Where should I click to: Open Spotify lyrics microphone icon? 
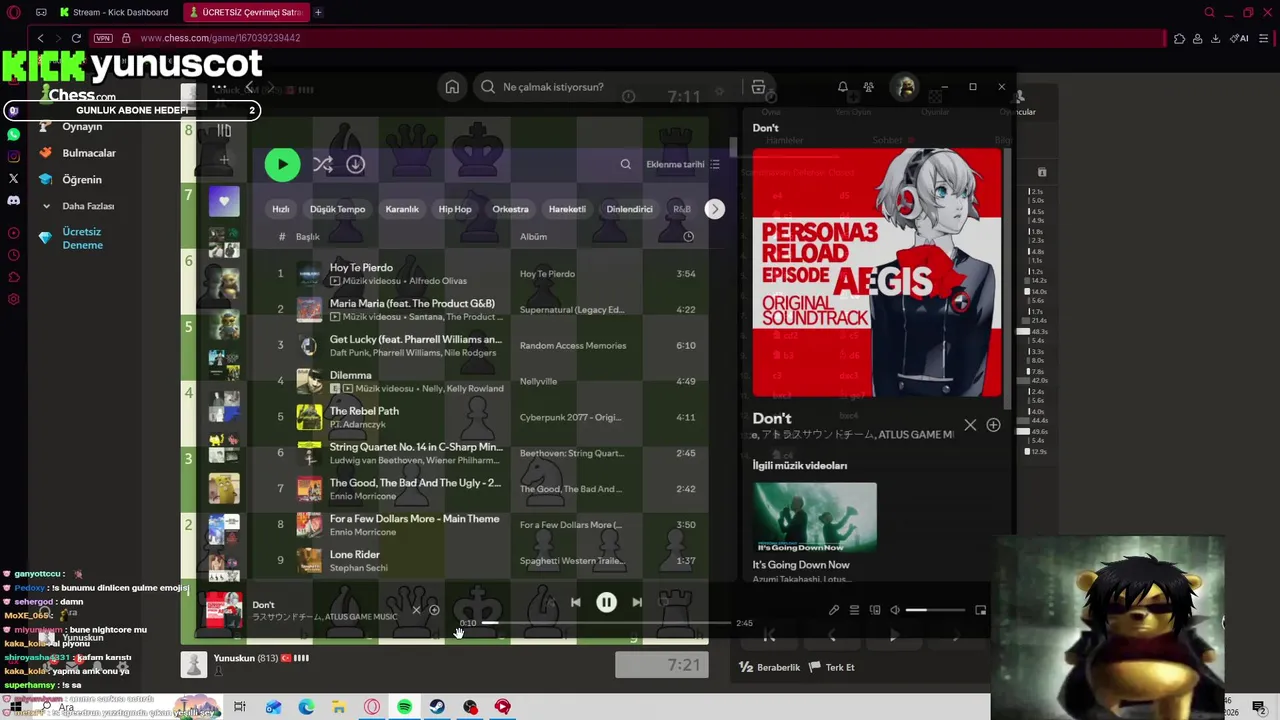coord(834,610)
